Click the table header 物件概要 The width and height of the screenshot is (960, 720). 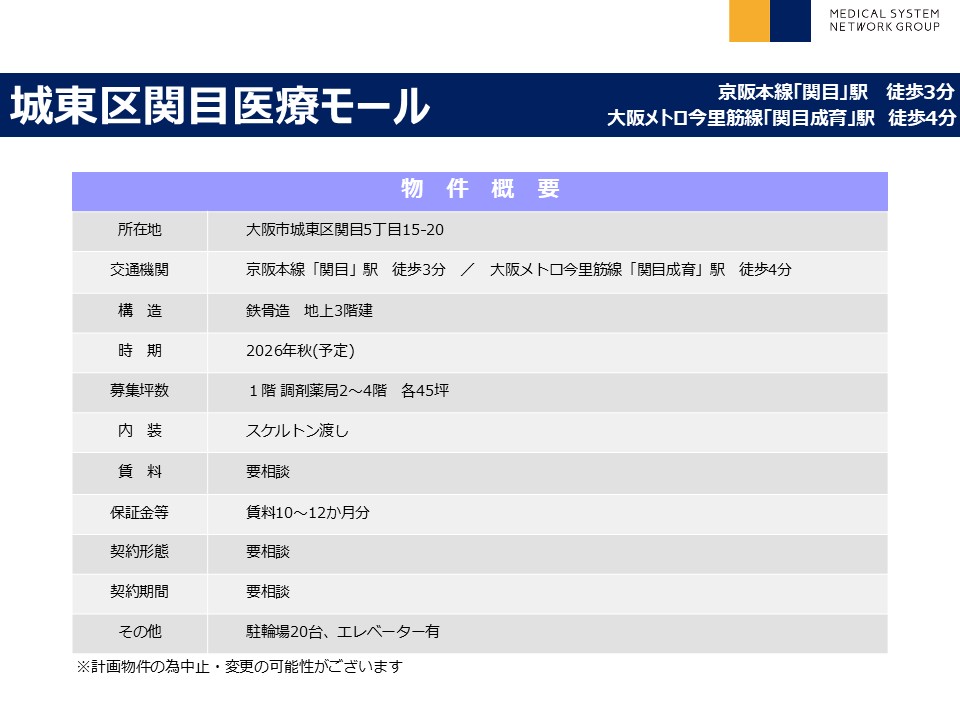(480, 189)
